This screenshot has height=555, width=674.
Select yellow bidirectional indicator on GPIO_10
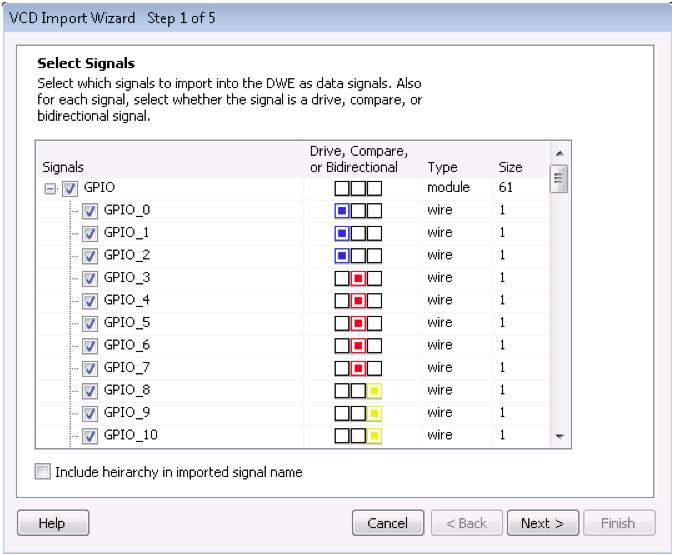[x=376, y=435]
